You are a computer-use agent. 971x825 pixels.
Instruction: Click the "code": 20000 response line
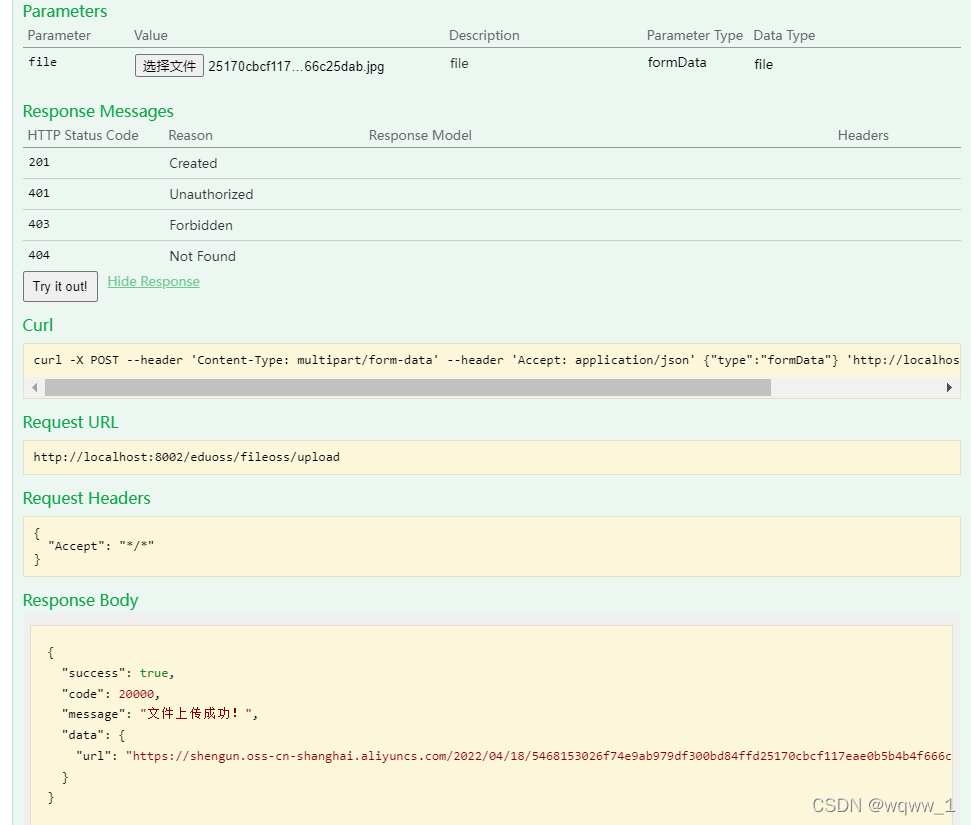(x=110, y=694)
